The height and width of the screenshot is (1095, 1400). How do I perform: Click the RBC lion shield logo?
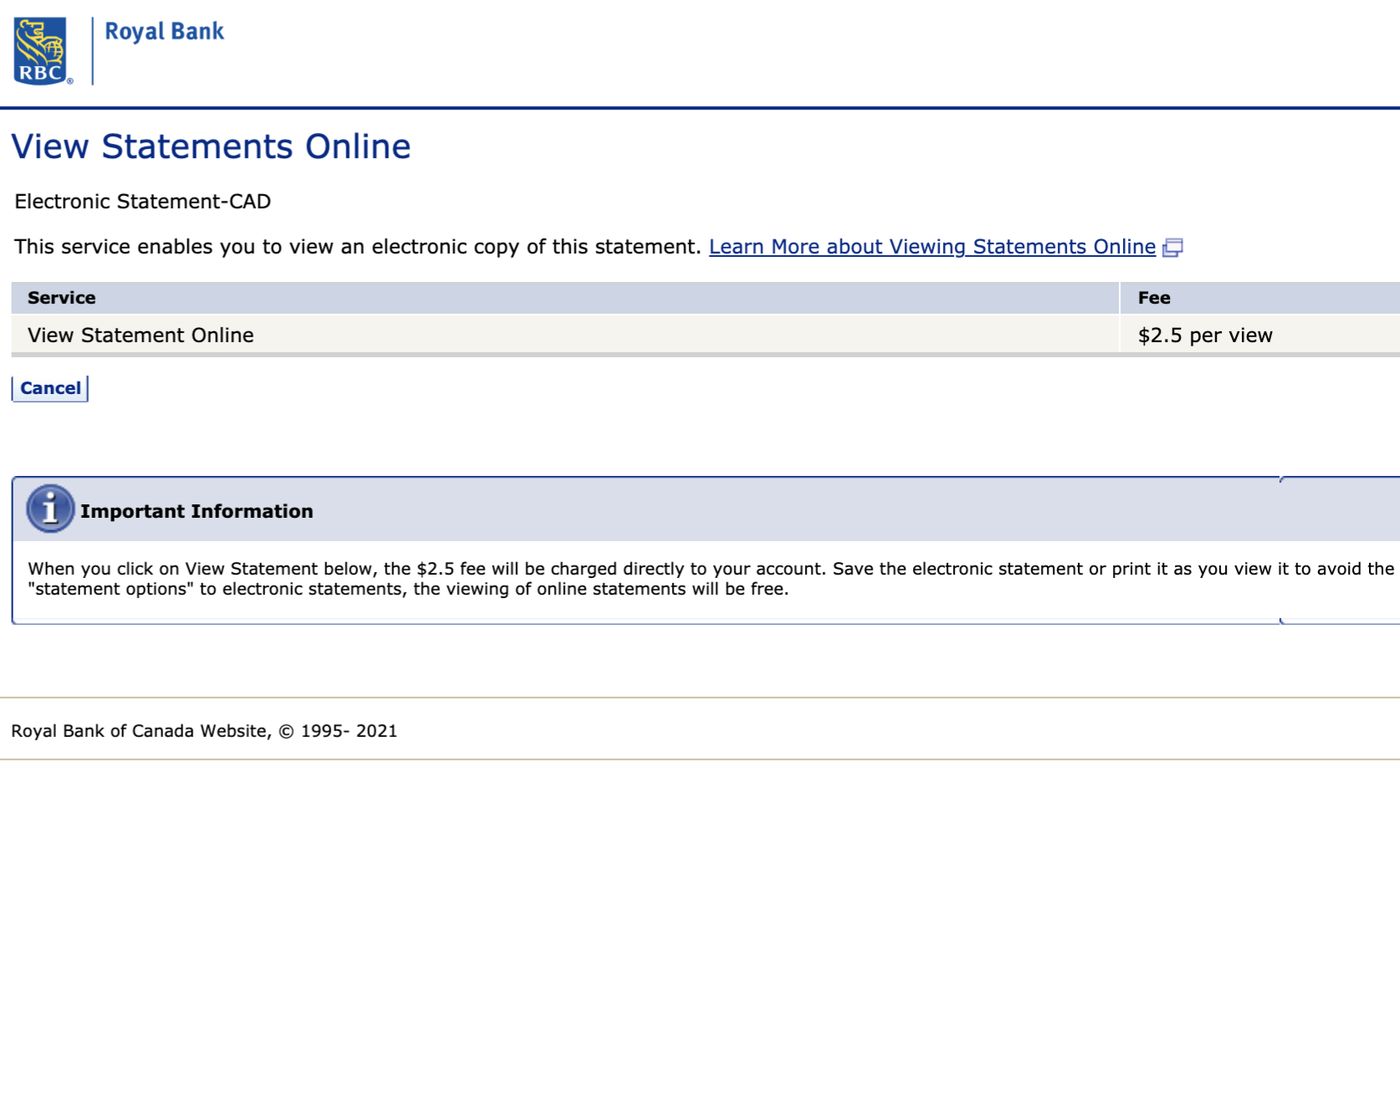tap(41, 51)
